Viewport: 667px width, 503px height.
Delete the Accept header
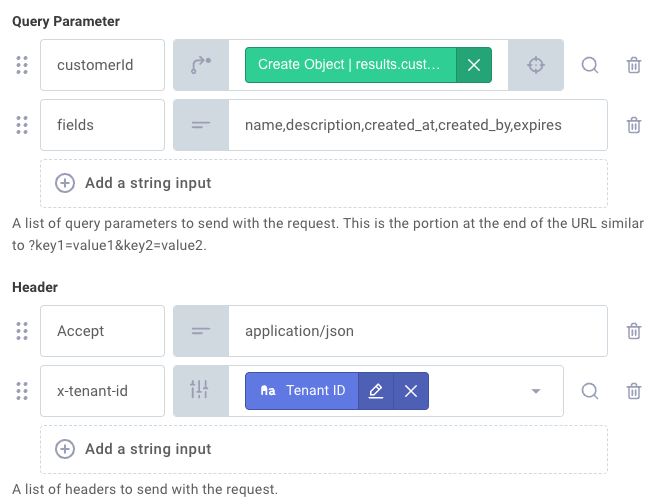(x=634, y=331)
